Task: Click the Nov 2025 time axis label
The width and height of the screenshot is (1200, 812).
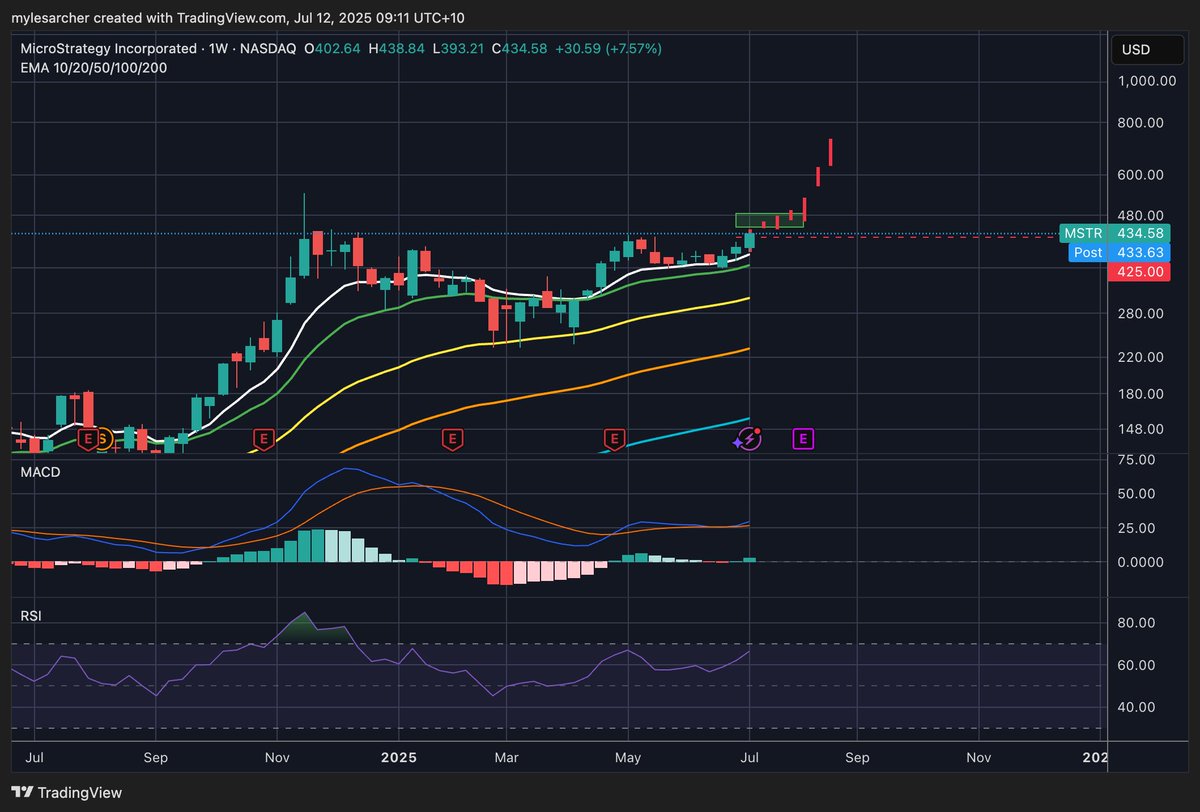Action: (x=979, y=758)
